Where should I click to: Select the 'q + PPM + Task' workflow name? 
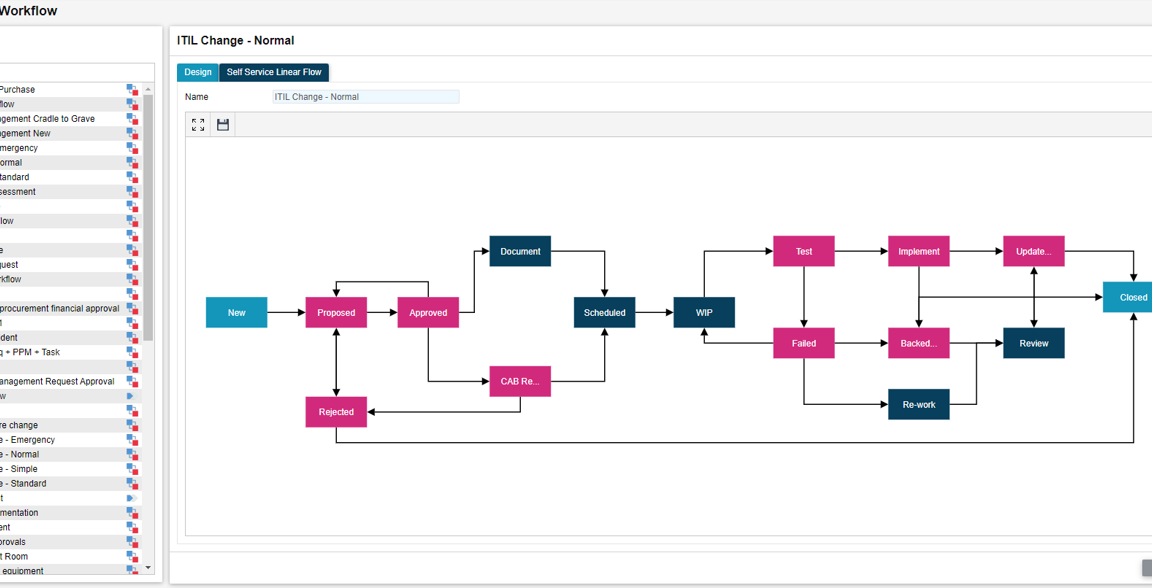click(30, 352)
